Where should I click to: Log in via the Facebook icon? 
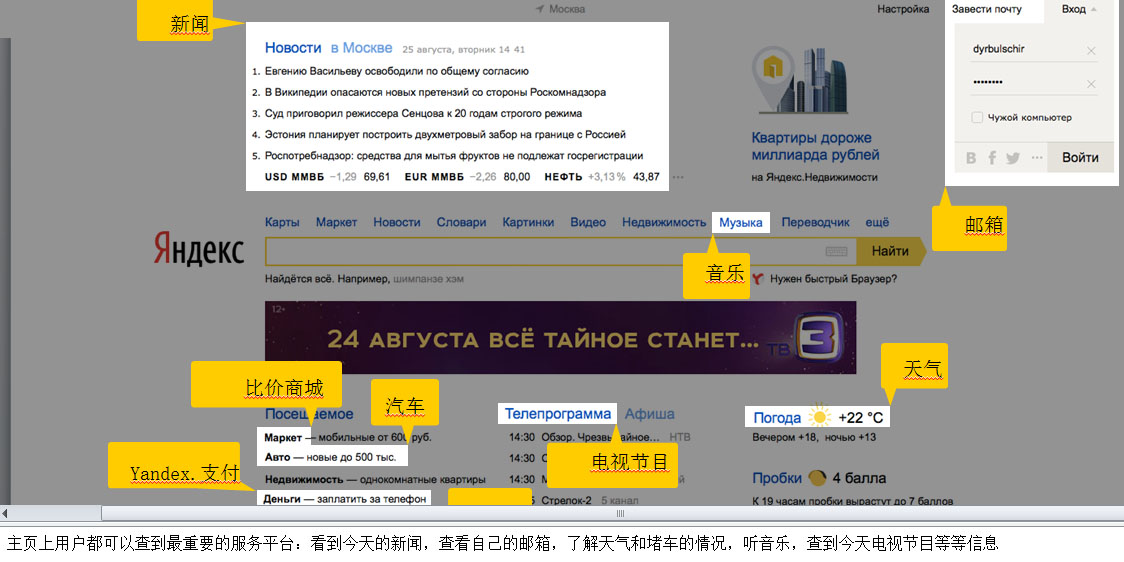pos(992,158)
